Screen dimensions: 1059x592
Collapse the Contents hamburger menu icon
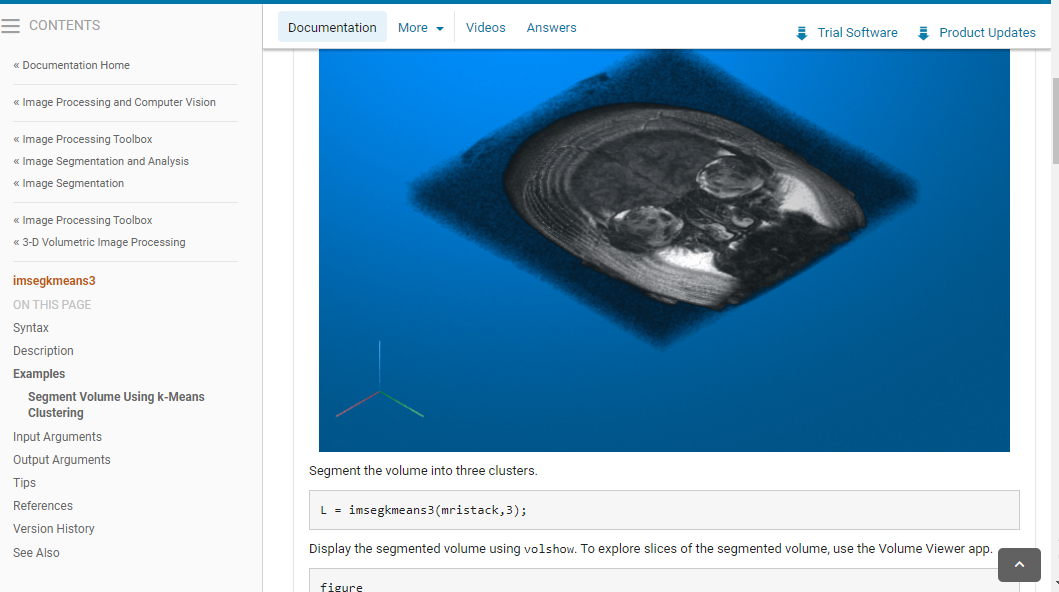[10, 26]
